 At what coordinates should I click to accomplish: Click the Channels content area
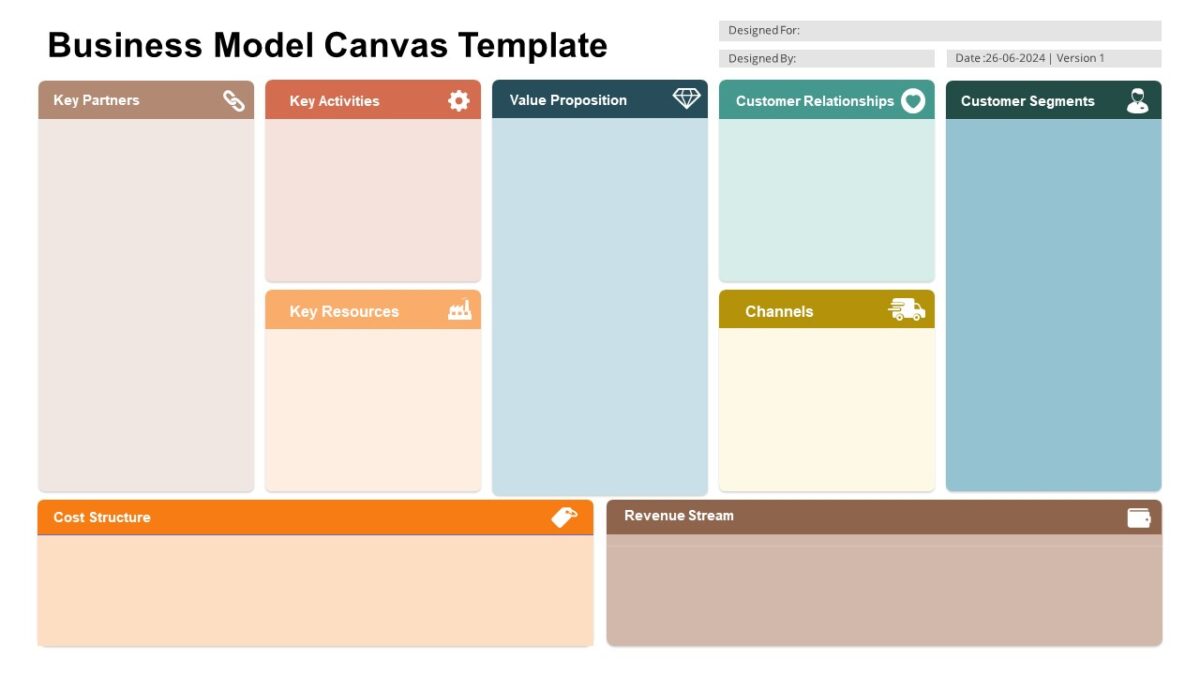pos(827,410)
